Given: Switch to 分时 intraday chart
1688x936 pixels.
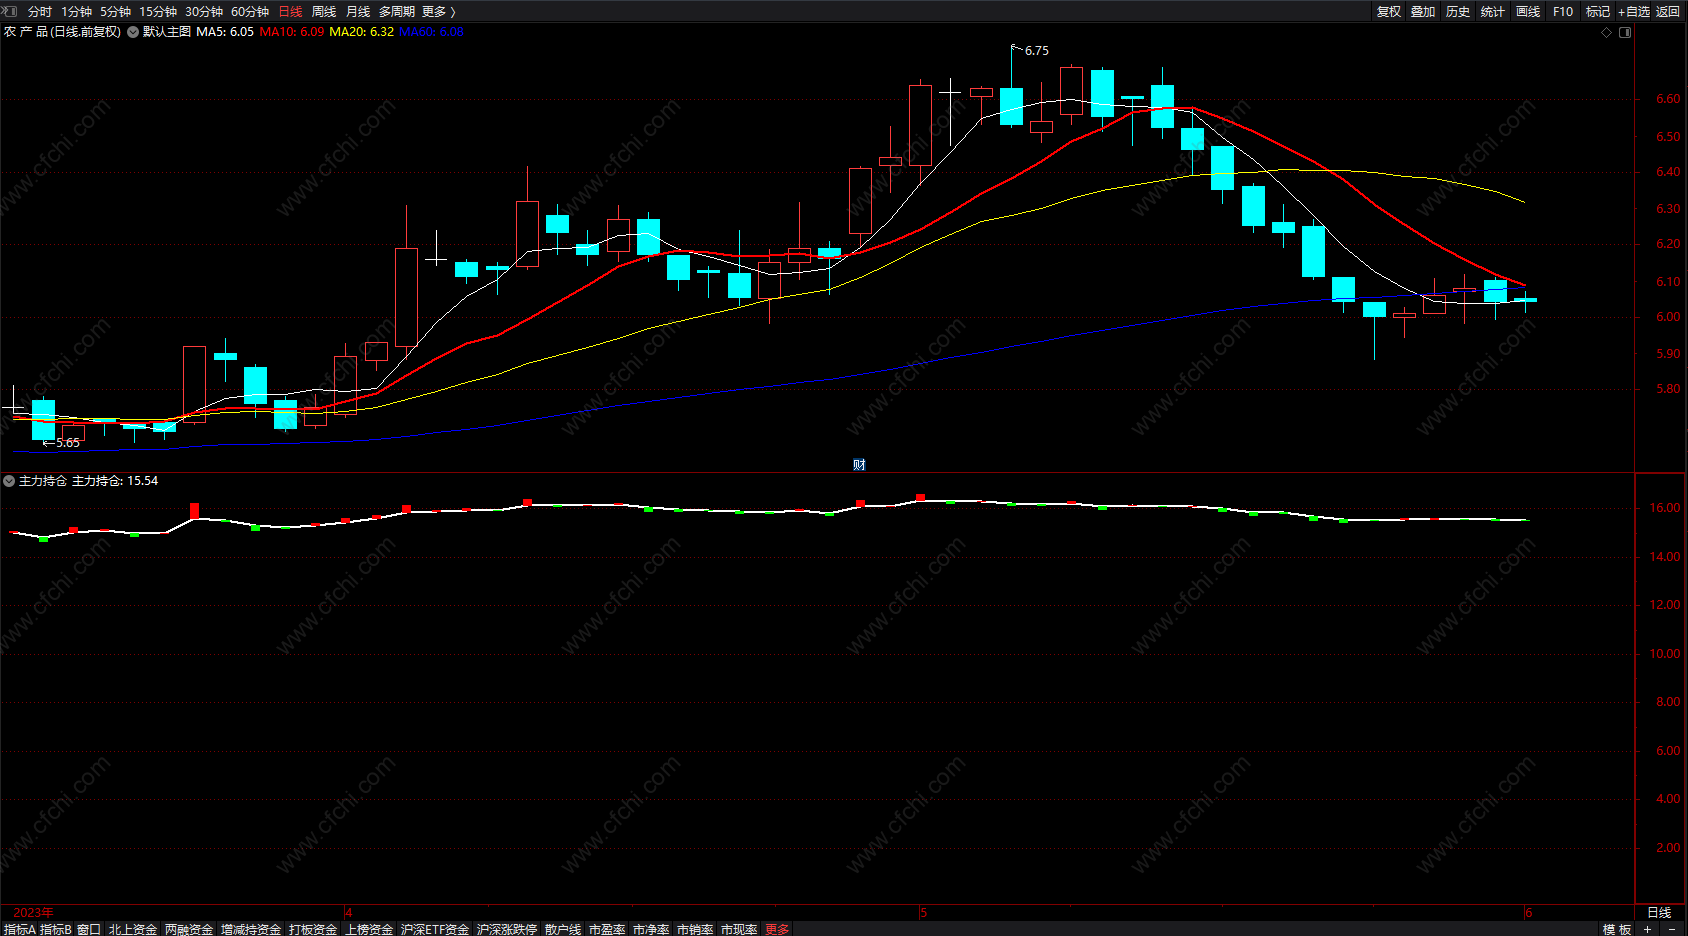Looking at the screenshot, I should click(x=40, y=12).
